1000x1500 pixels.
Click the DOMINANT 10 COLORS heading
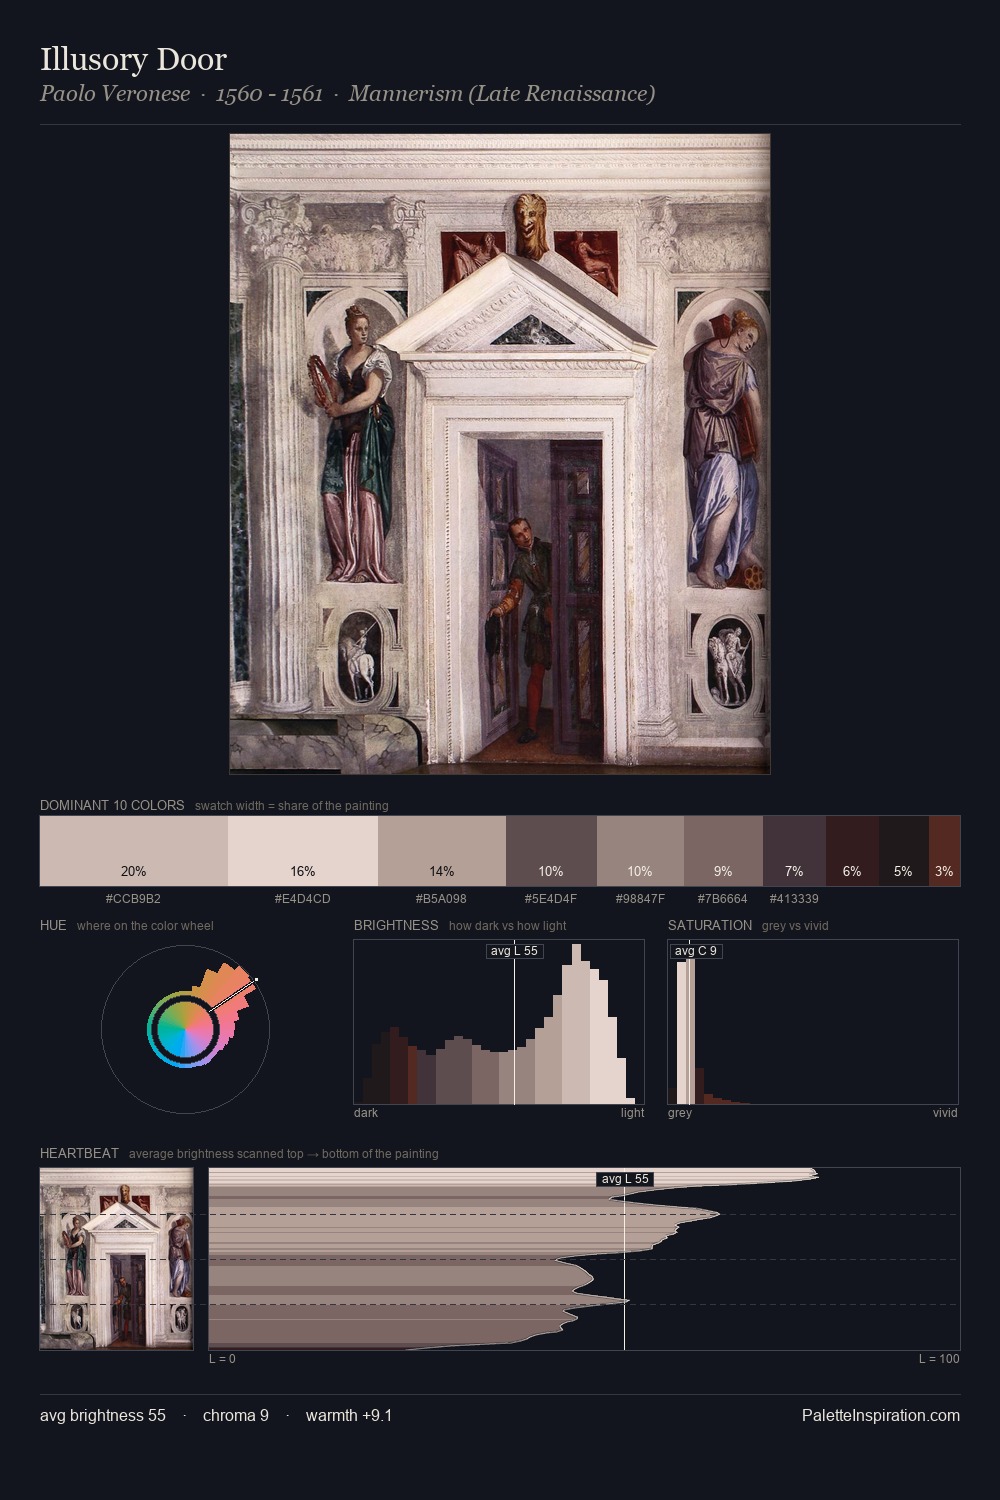click(x=112, y=805)
